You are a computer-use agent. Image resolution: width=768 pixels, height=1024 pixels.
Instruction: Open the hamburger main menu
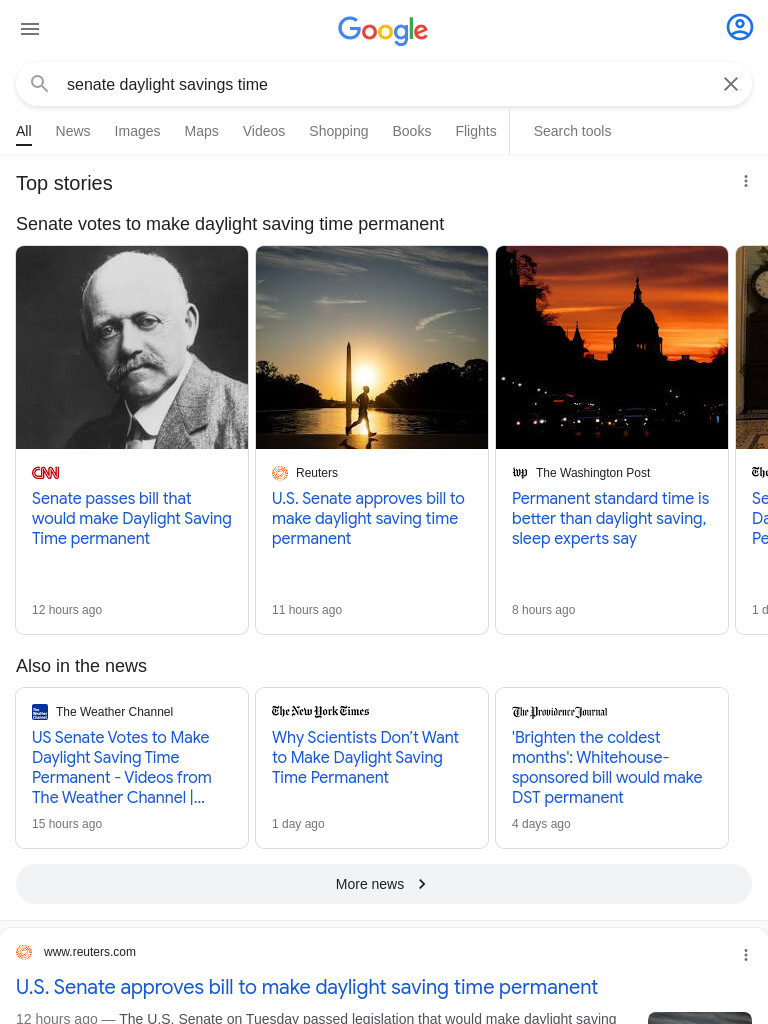(x=30, y=29)
